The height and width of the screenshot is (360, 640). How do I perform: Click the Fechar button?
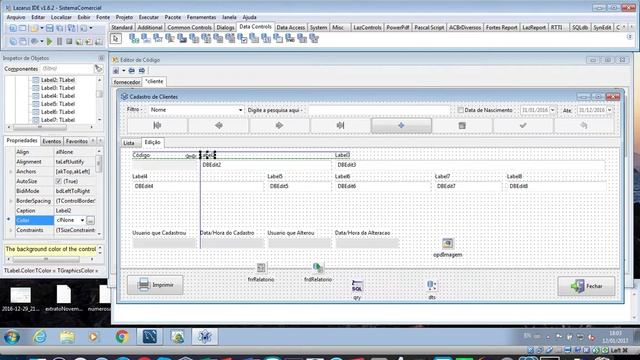[586, 286]
